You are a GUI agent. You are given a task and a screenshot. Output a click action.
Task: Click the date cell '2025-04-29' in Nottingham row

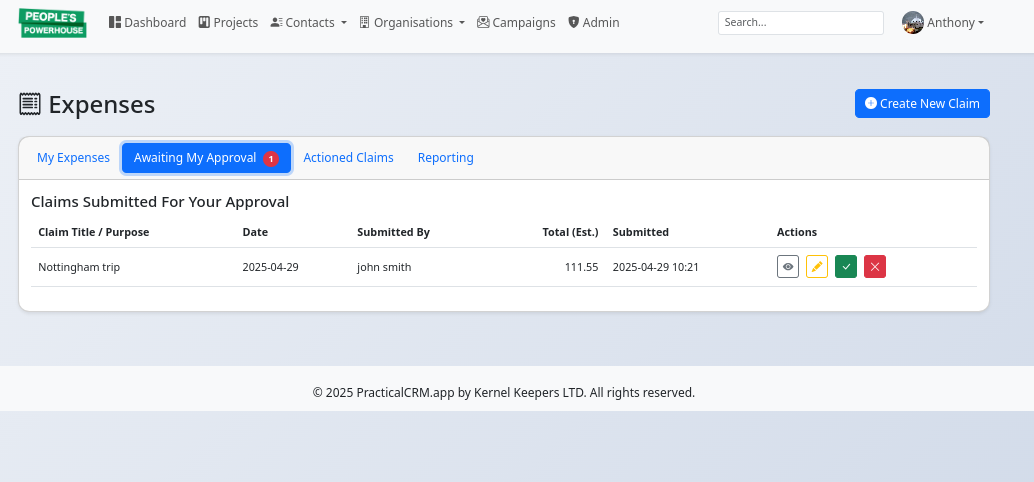(x=270, y=267)
